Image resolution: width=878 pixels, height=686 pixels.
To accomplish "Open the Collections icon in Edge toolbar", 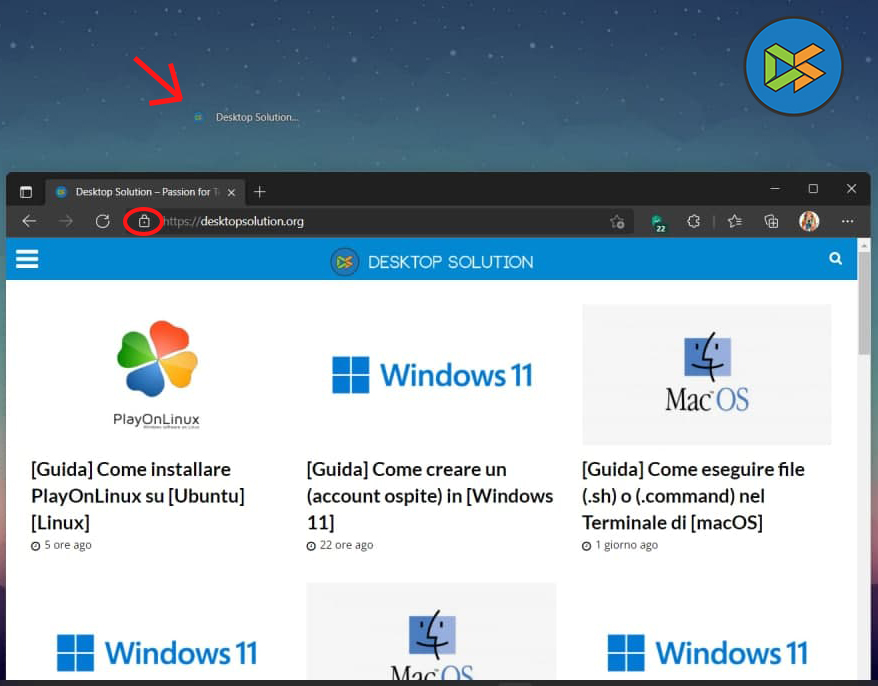I will coord(771,221).
